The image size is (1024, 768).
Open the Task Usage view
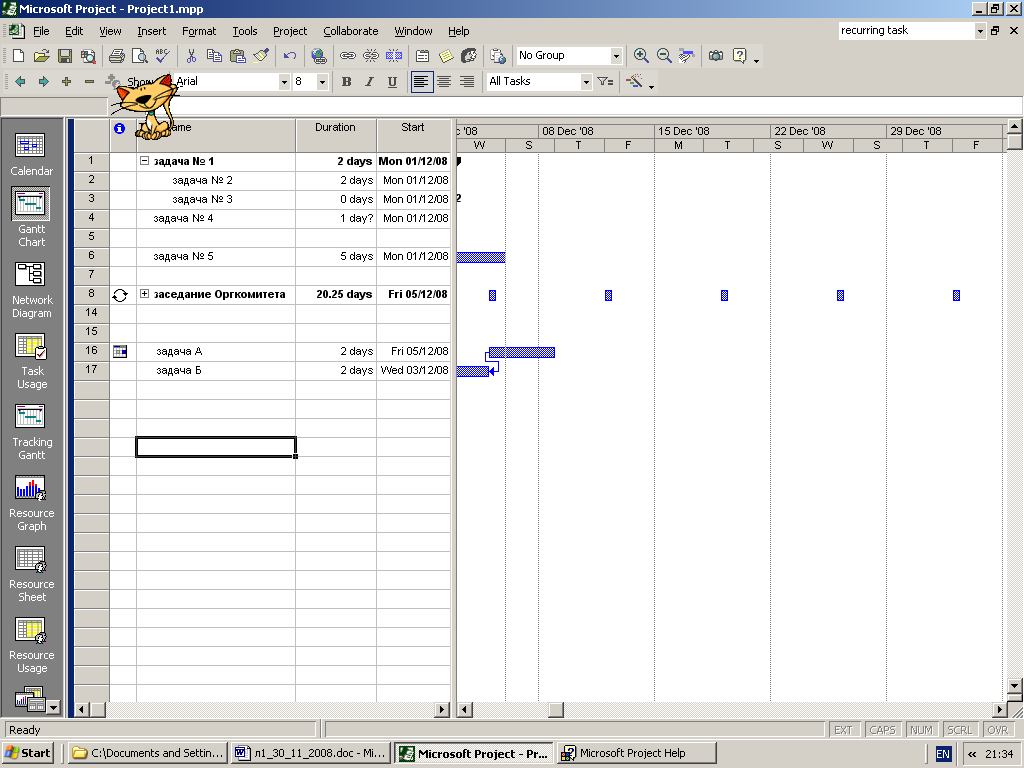tap(31, 360)
